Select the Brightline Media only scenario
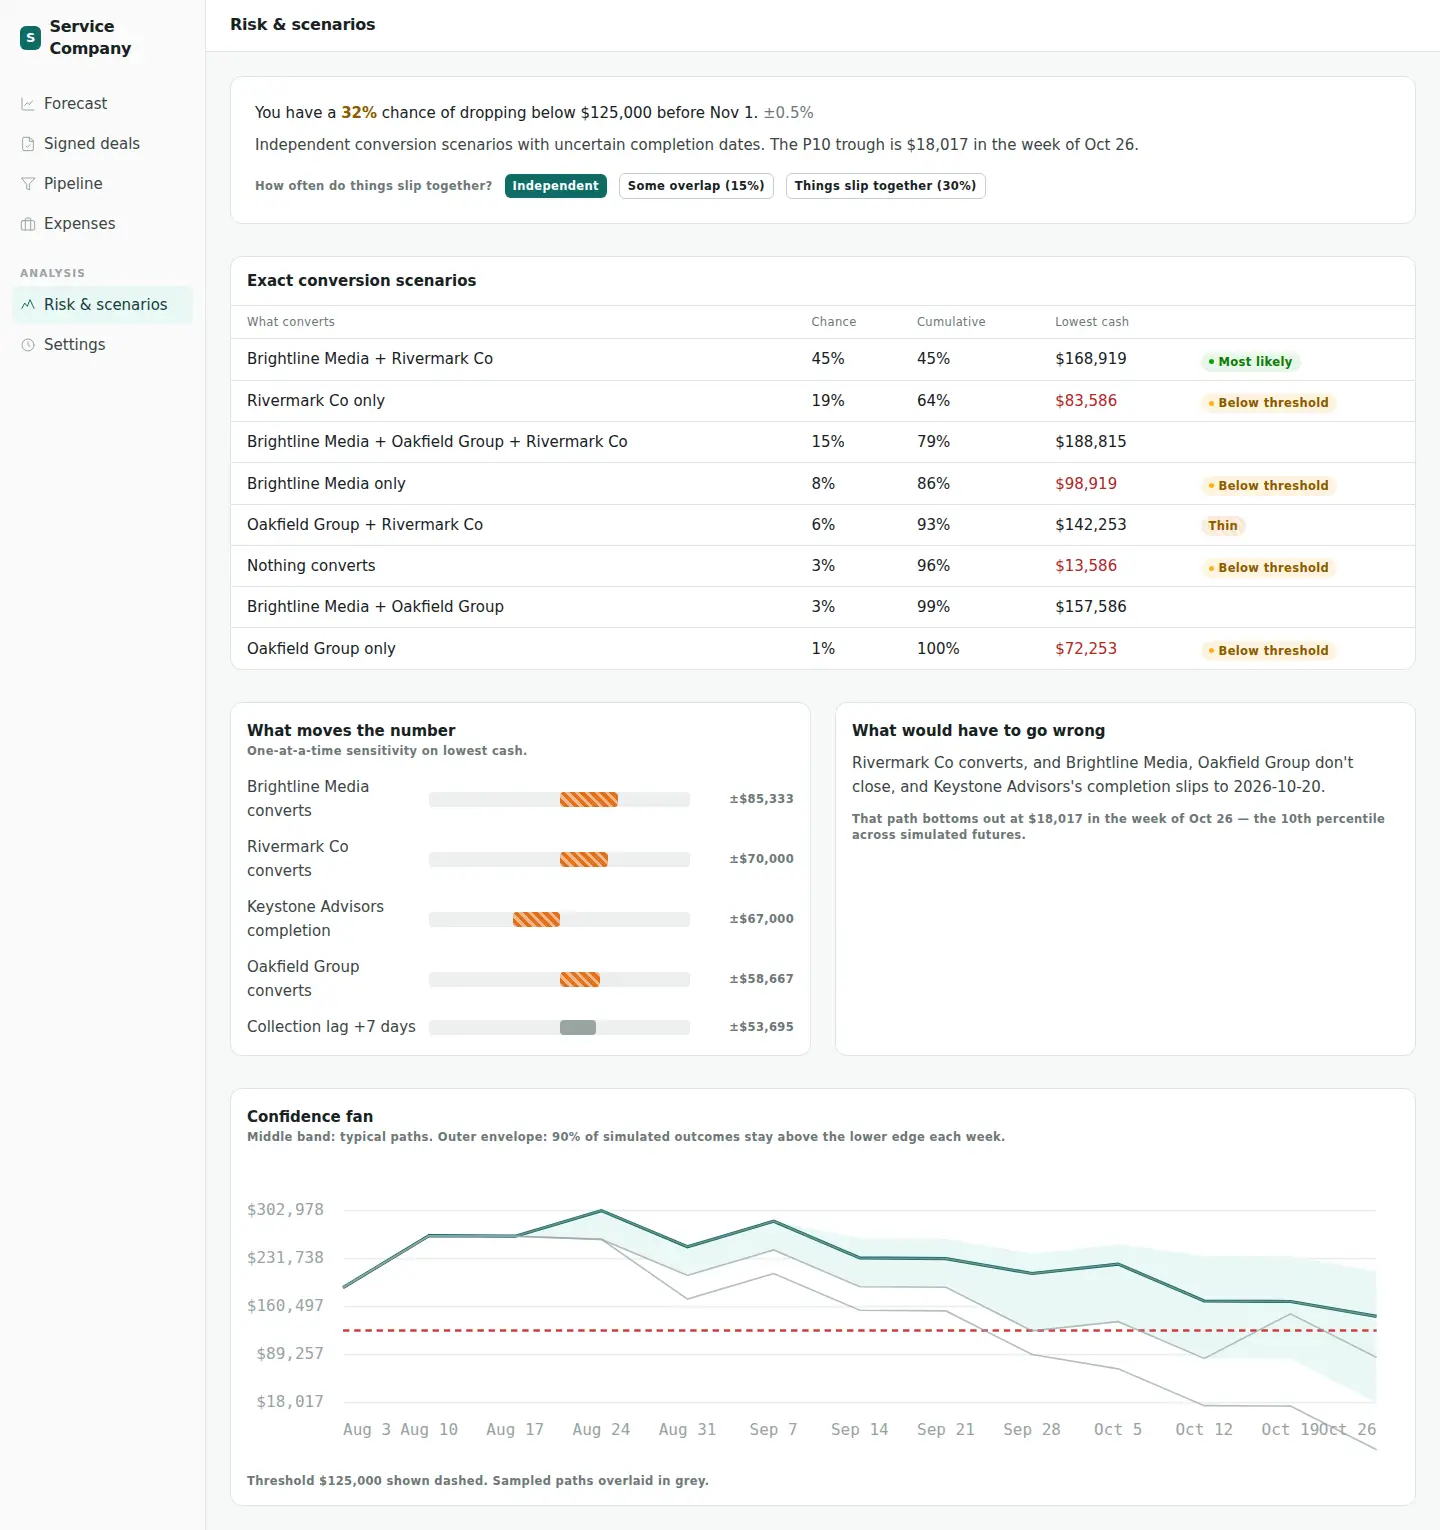 [x=823, y=484]
